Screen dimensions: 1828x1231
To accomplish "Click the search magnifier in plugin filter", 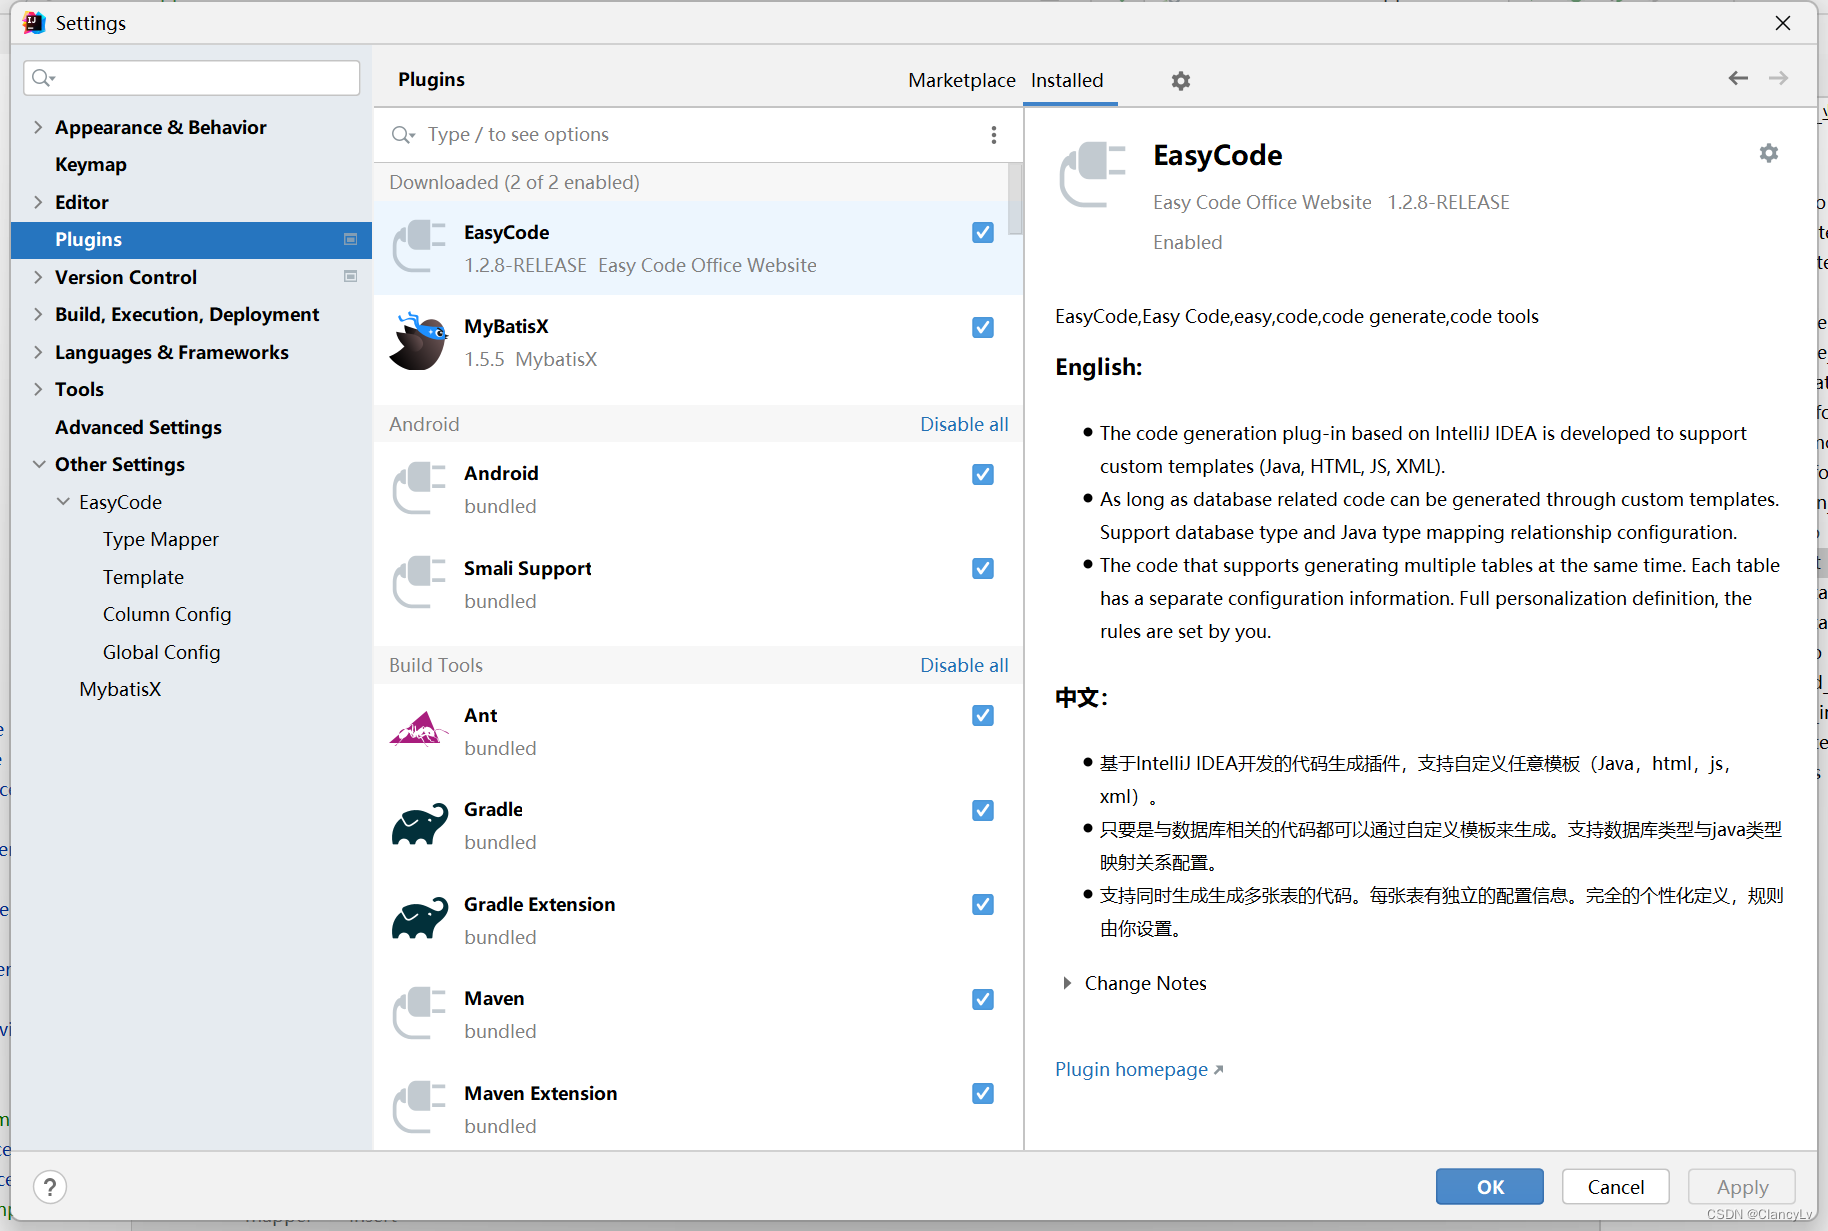I will pyautogui.click(x=403, y=135).
